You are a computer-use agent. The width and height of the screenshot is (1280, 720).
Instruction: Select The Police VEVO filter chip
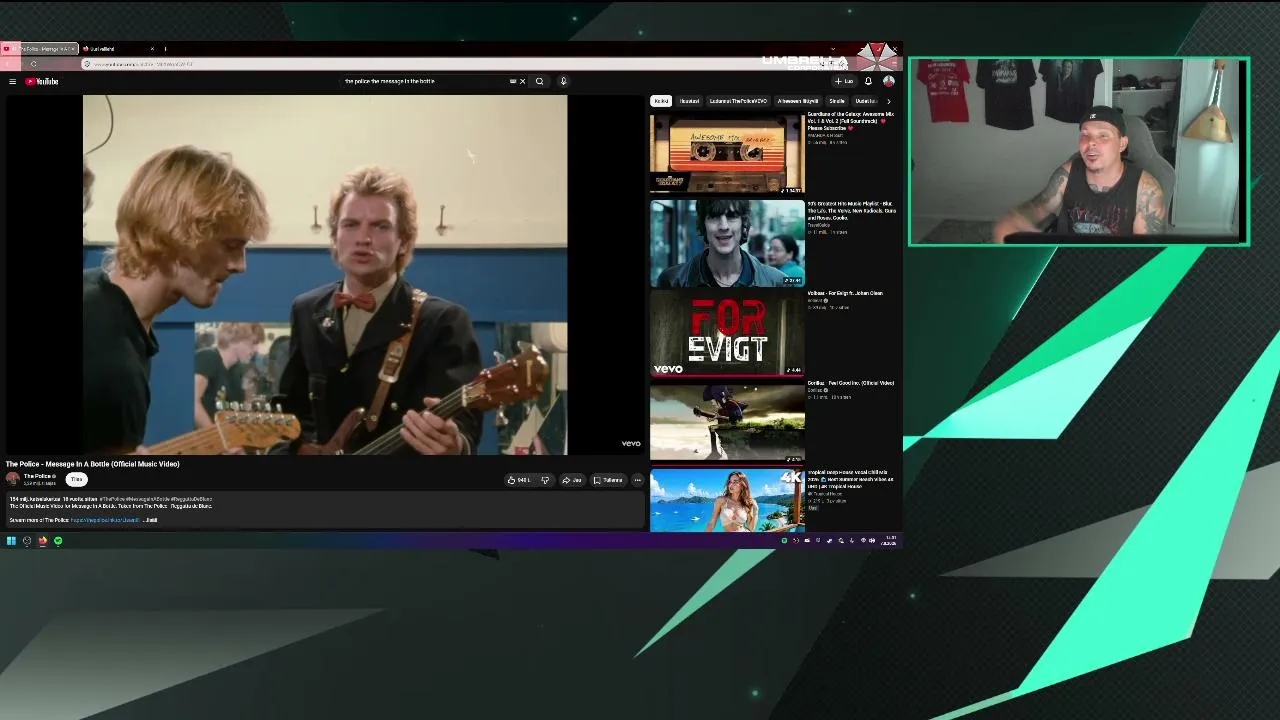(x=738, y=101)
